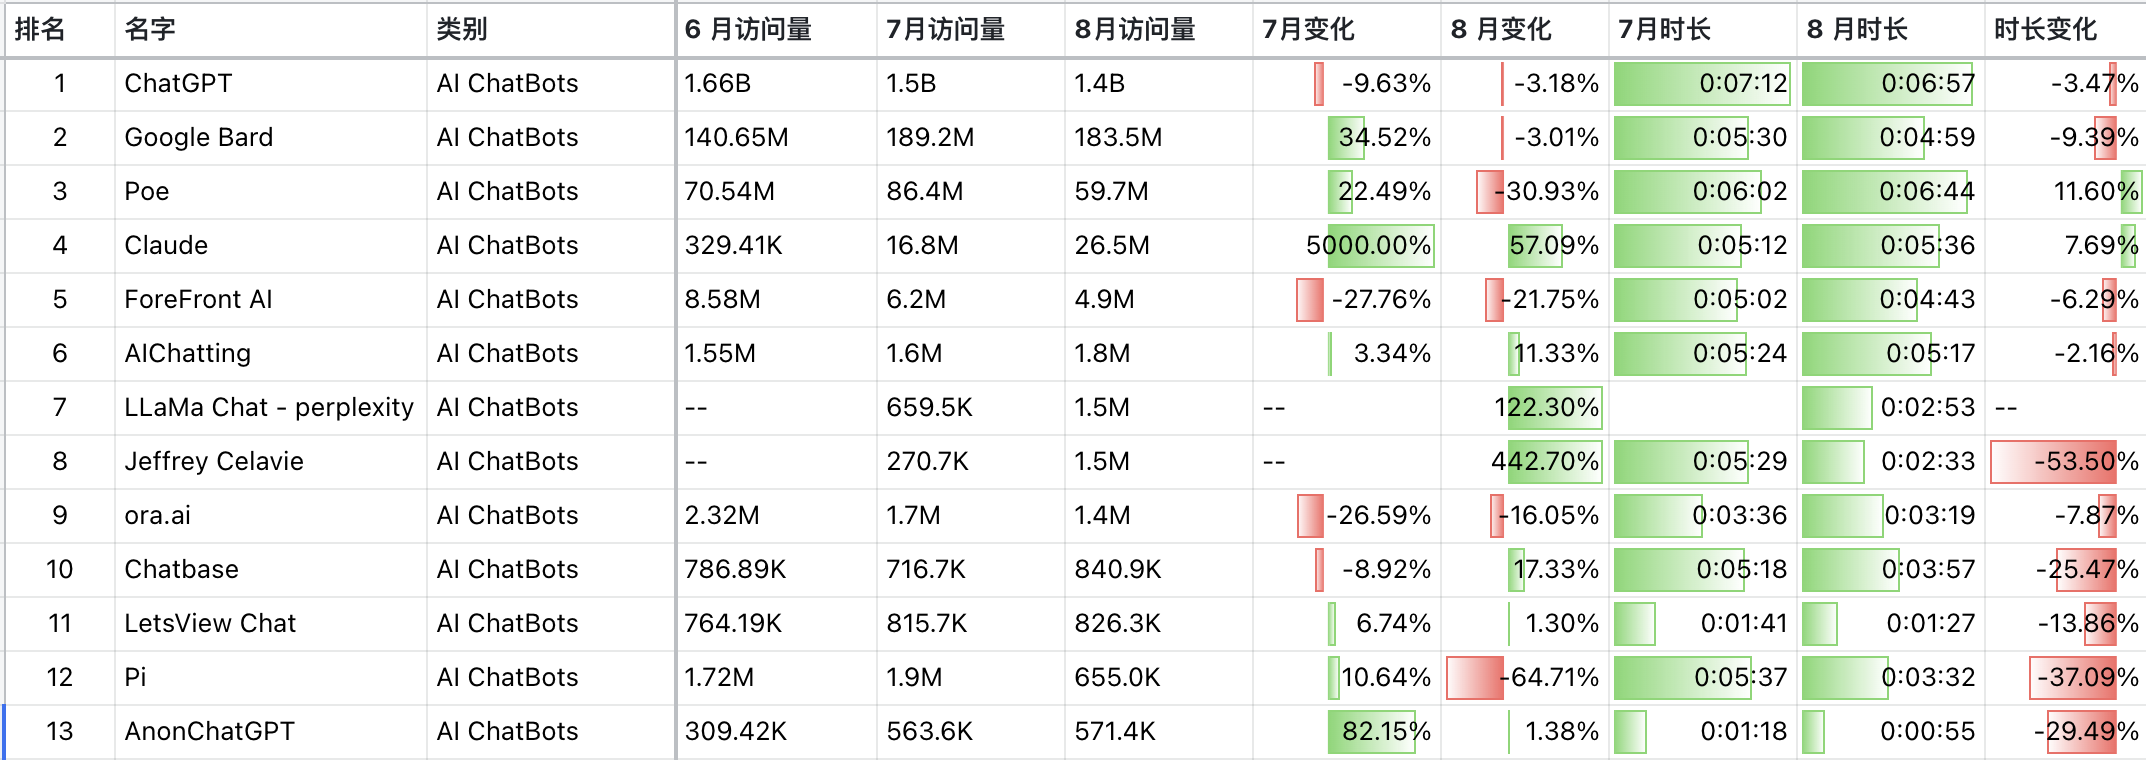Click the Pi name cell
This screenshot has height=762, width=2146.
point(271,678)
